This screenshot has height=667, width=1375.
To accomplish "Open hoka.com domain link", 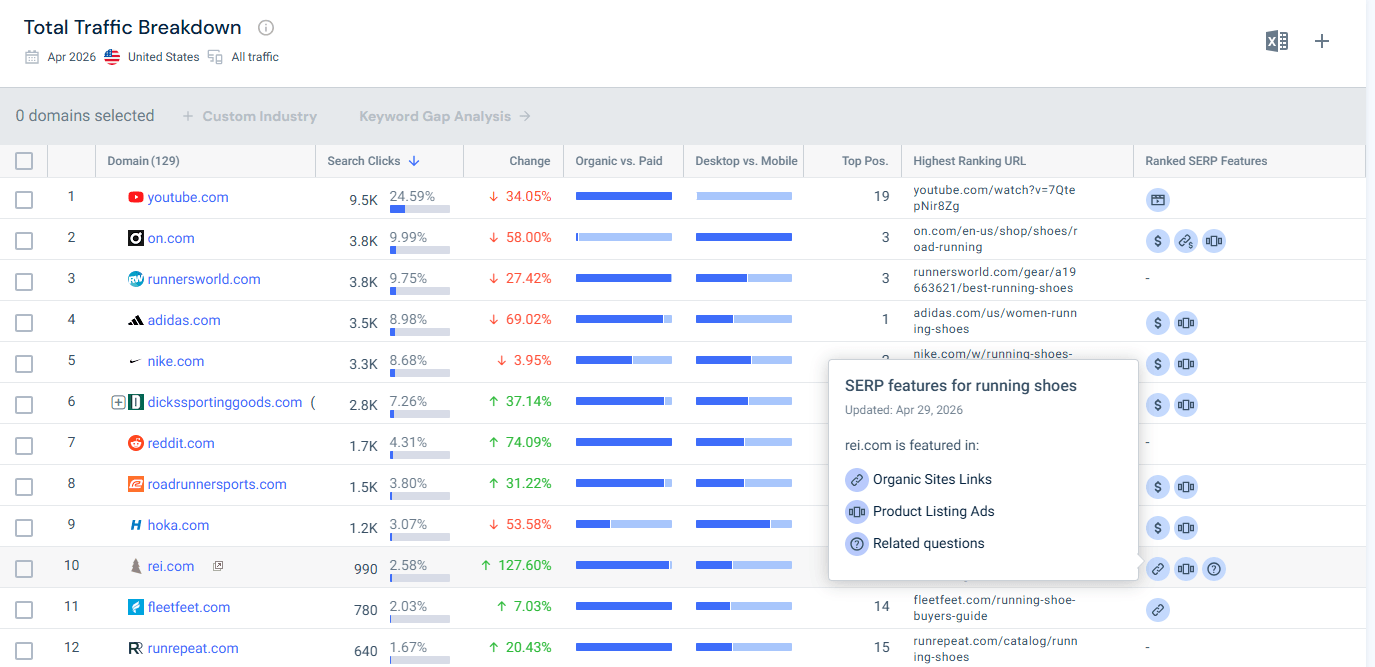I will (x=178, y=525).
